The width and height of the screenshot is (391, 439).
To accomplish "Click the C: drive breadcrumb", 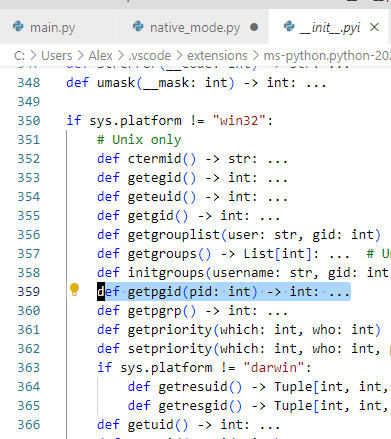I will 19,55.
